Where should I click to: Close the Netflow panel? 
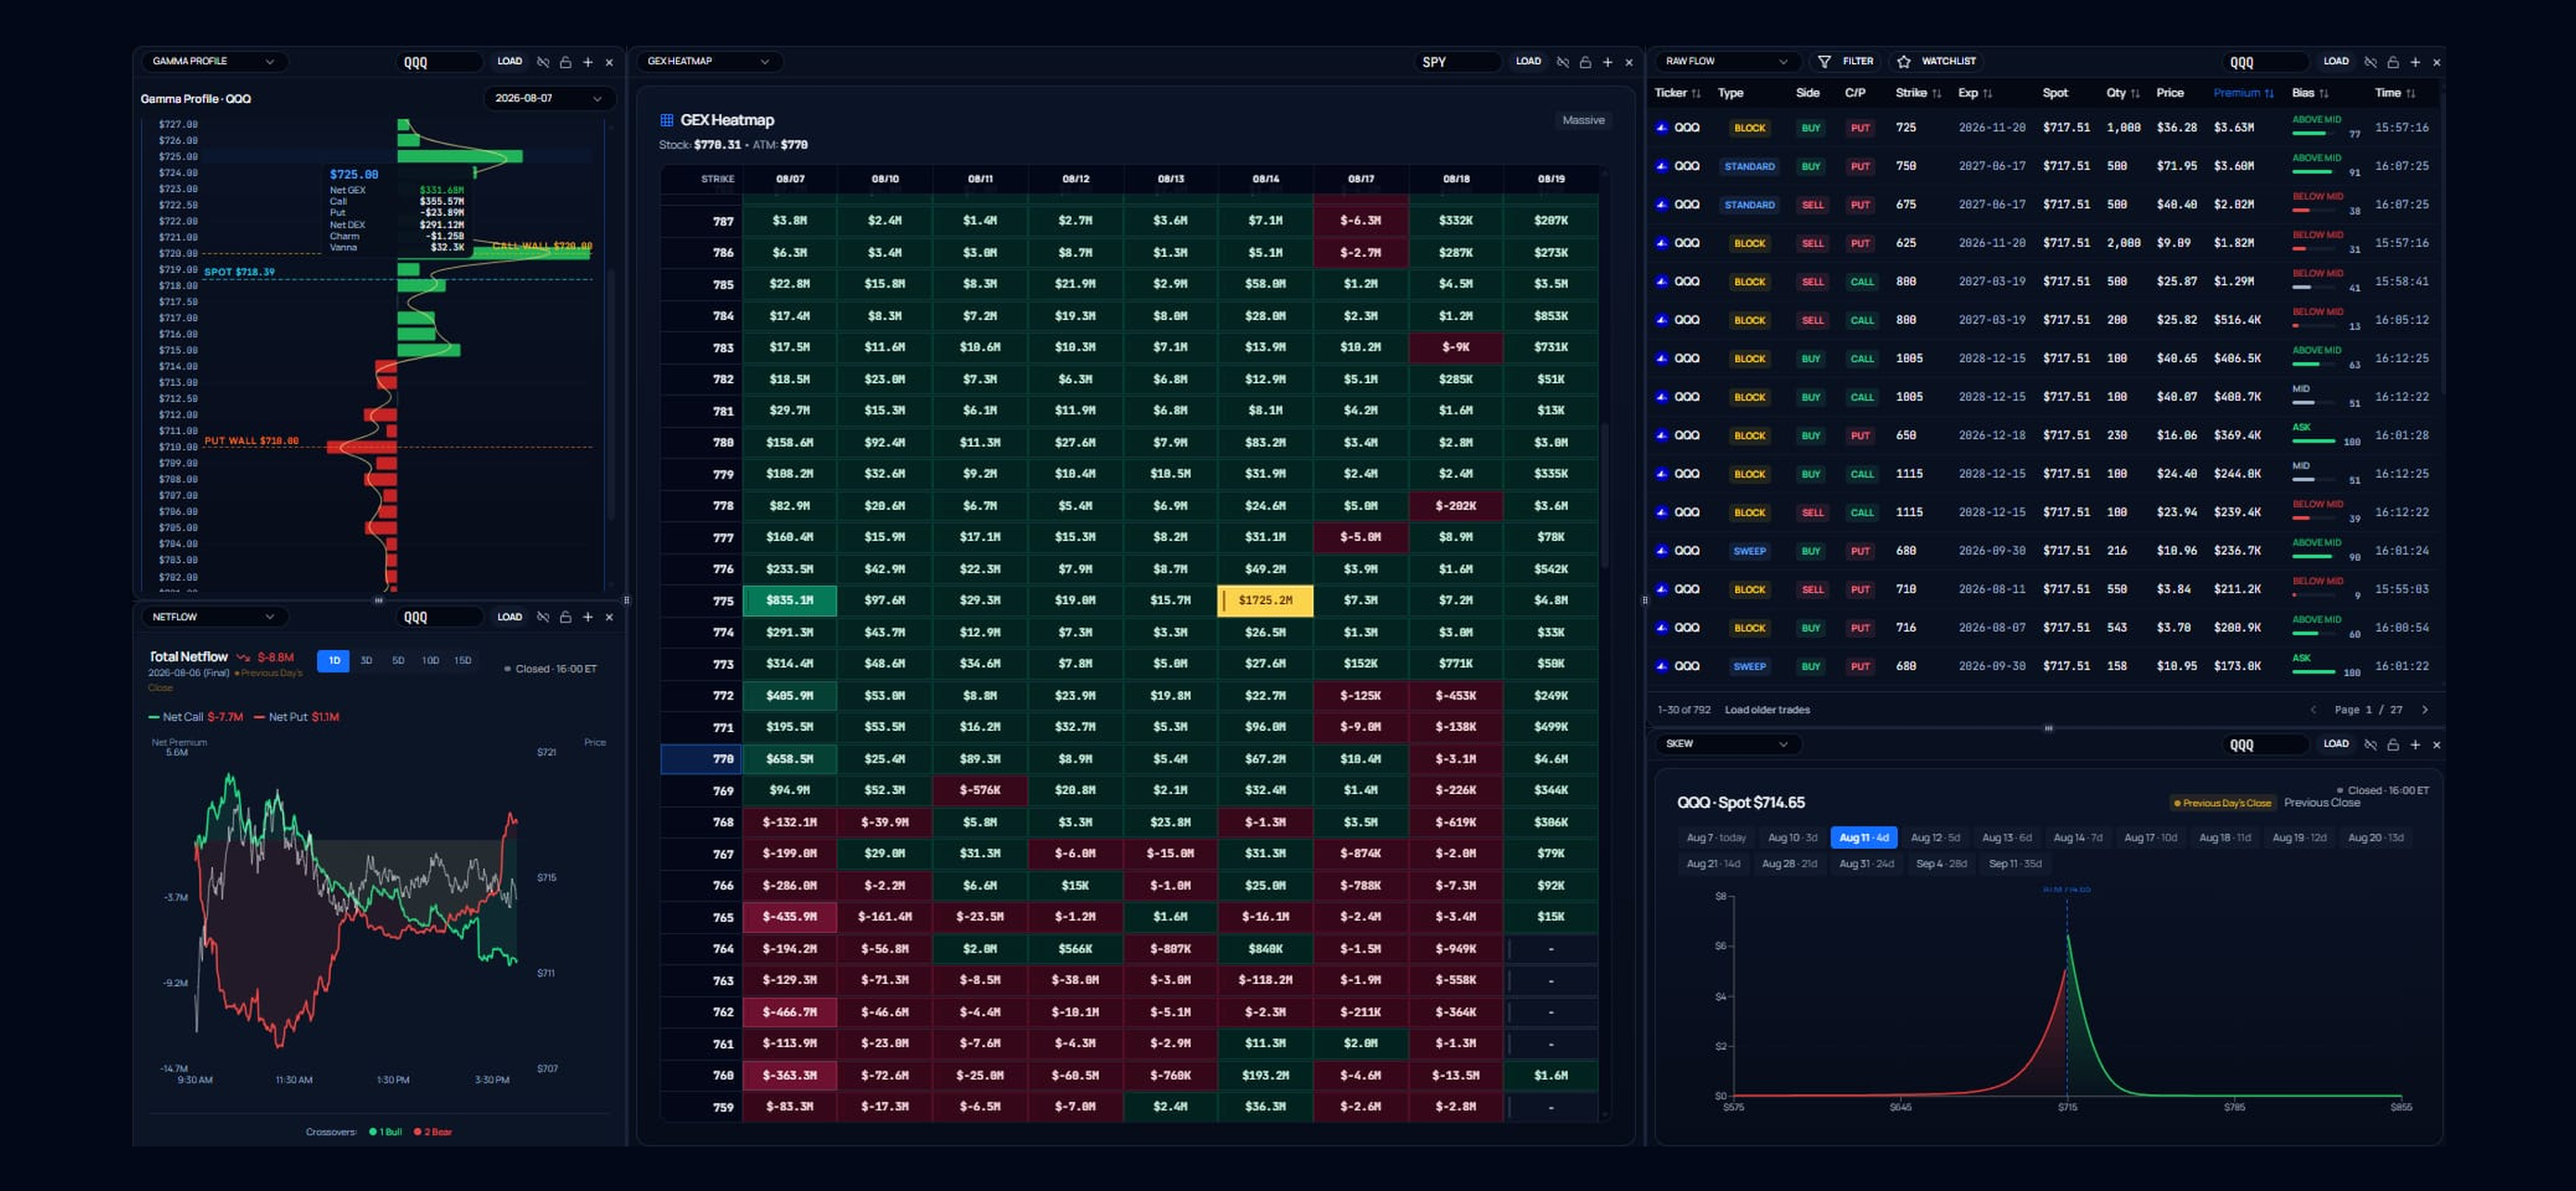[610, 617]
